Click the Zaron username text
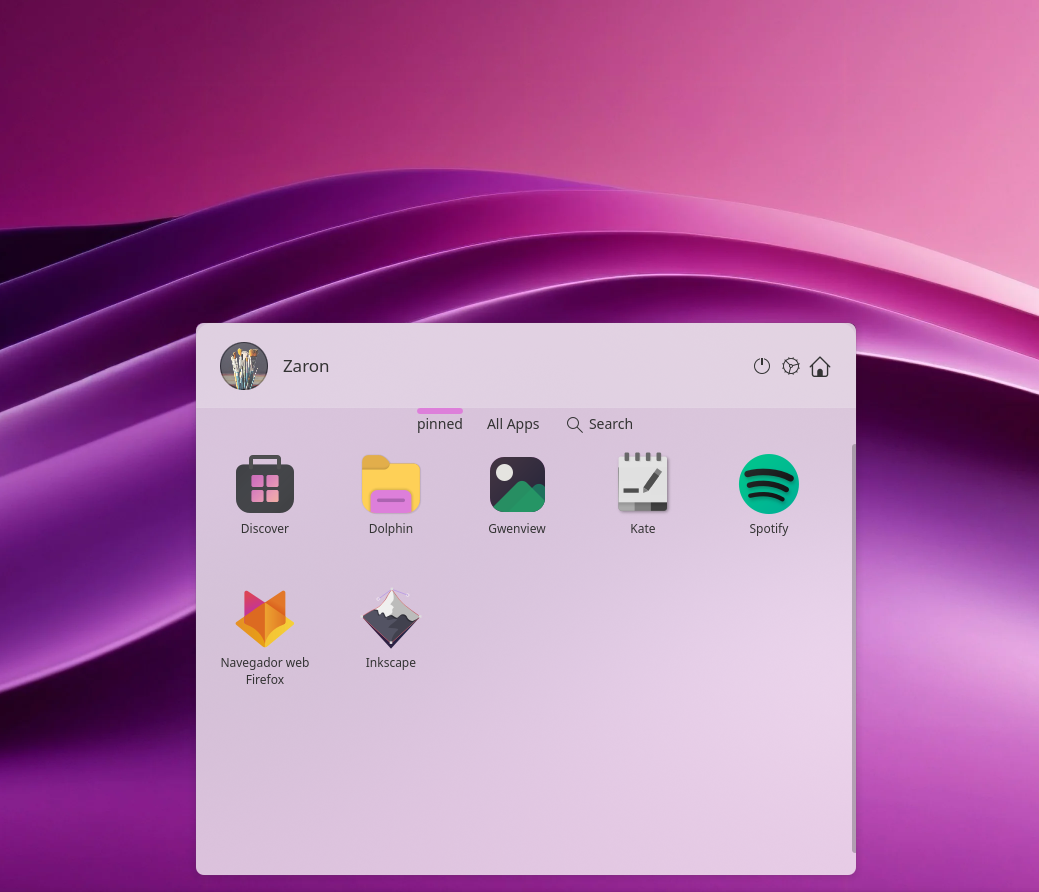 [x=305, y=366]
